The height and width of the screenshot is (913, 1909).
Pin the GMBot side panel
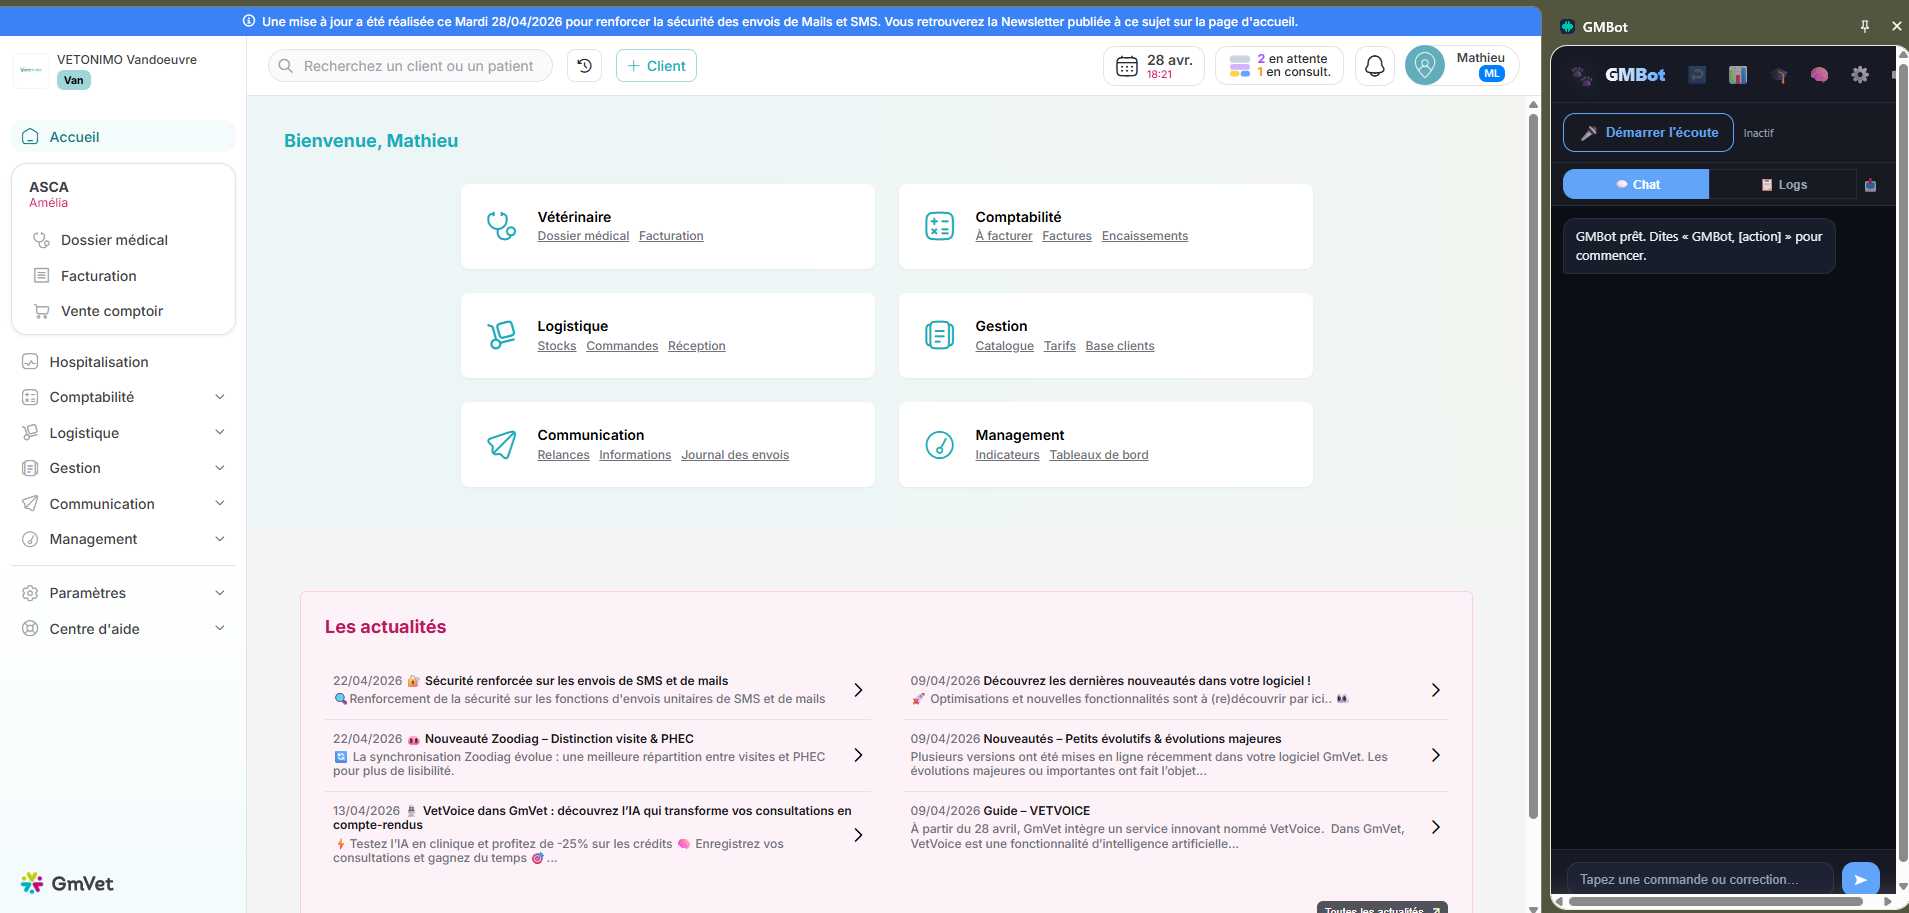[1864, 26]
